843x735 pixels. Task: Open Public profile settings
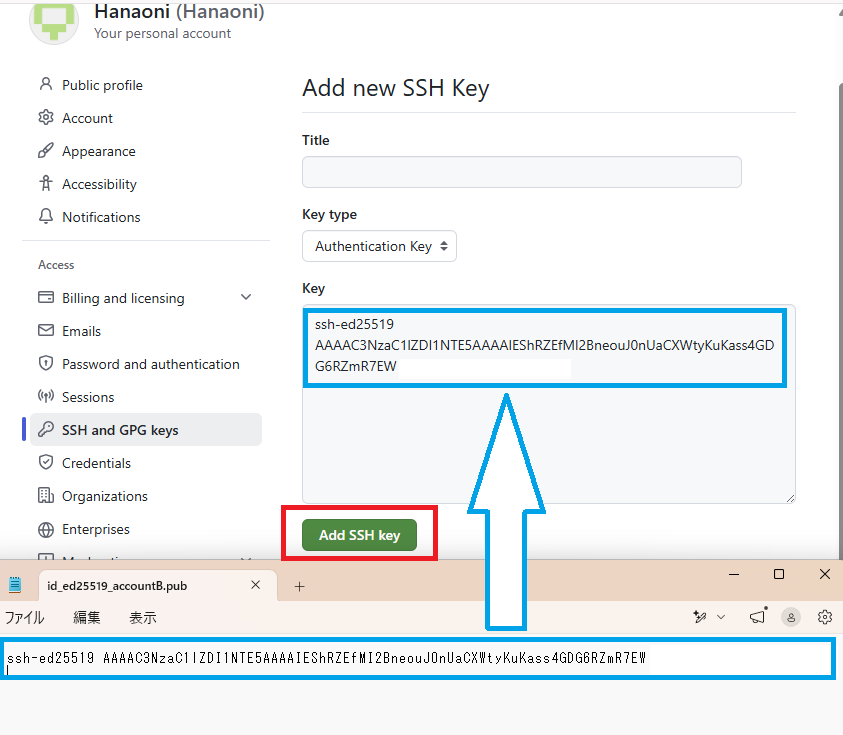pyautogui.click(x=102, y=85)
